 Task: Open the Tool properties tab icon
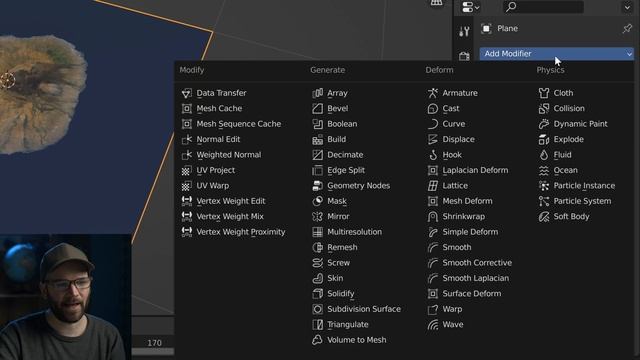click(x=464, y=31)
